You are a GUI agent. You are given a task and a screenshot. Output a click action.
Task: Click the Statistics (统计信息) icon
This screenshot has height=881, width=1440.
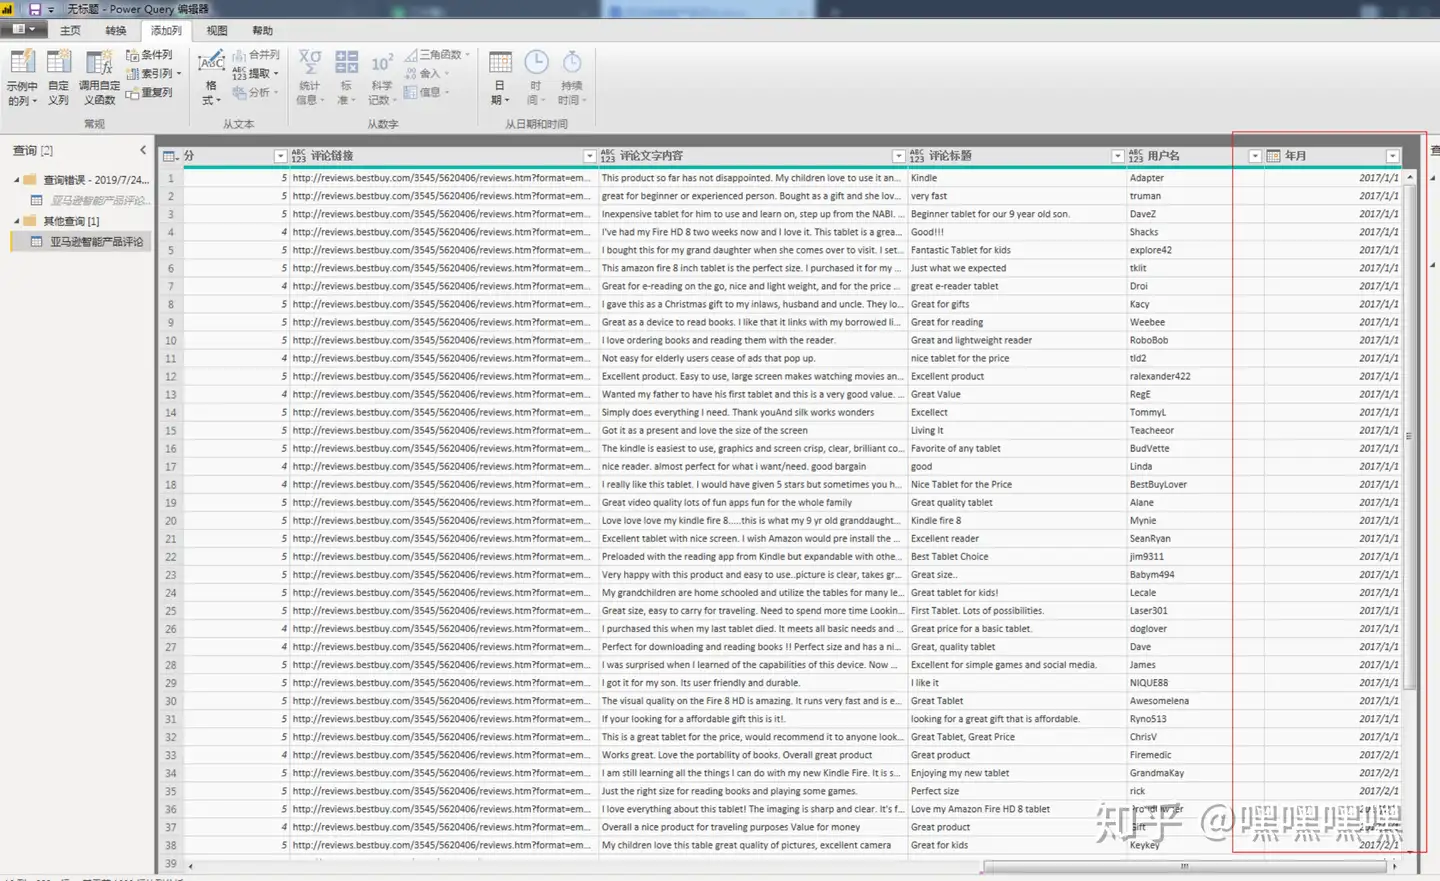(x=310, y=63)
